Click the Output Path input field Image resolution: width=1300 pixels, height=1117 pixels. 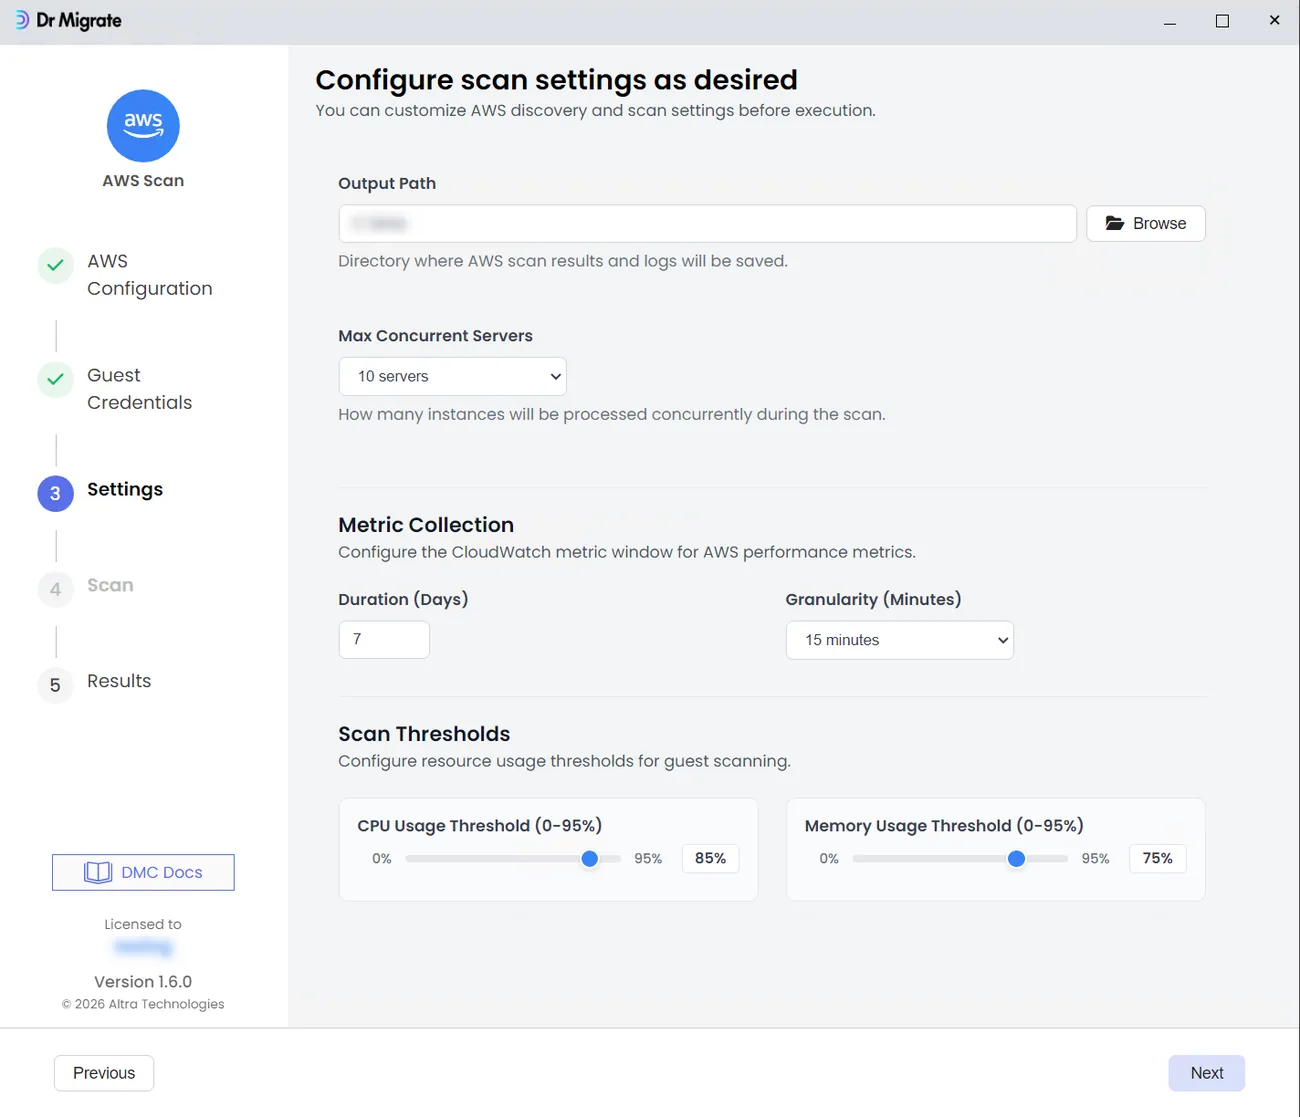pyautogui.click(x=708, y=224)
